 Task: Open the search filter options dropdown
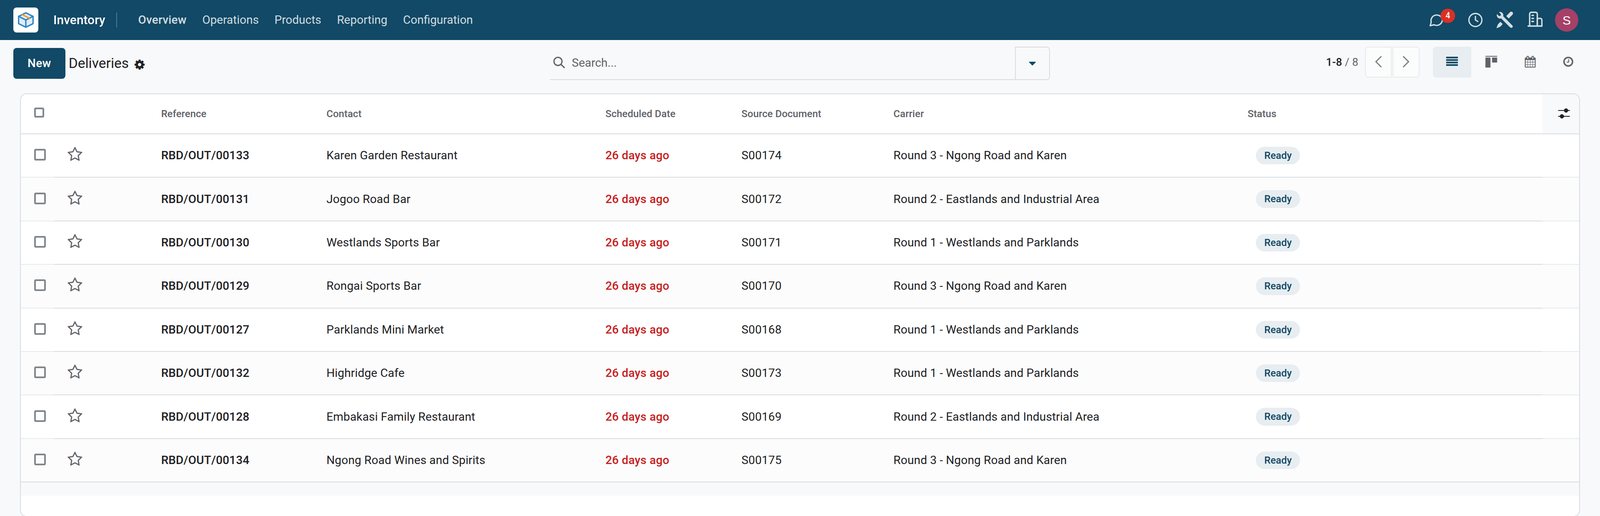point(1032,63)
